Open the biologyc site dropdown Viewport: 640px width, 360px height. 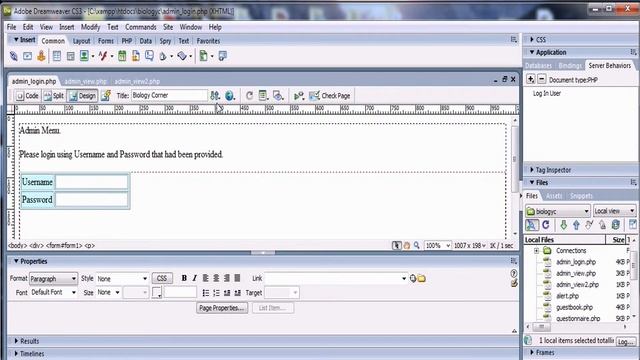coord(558,211)
